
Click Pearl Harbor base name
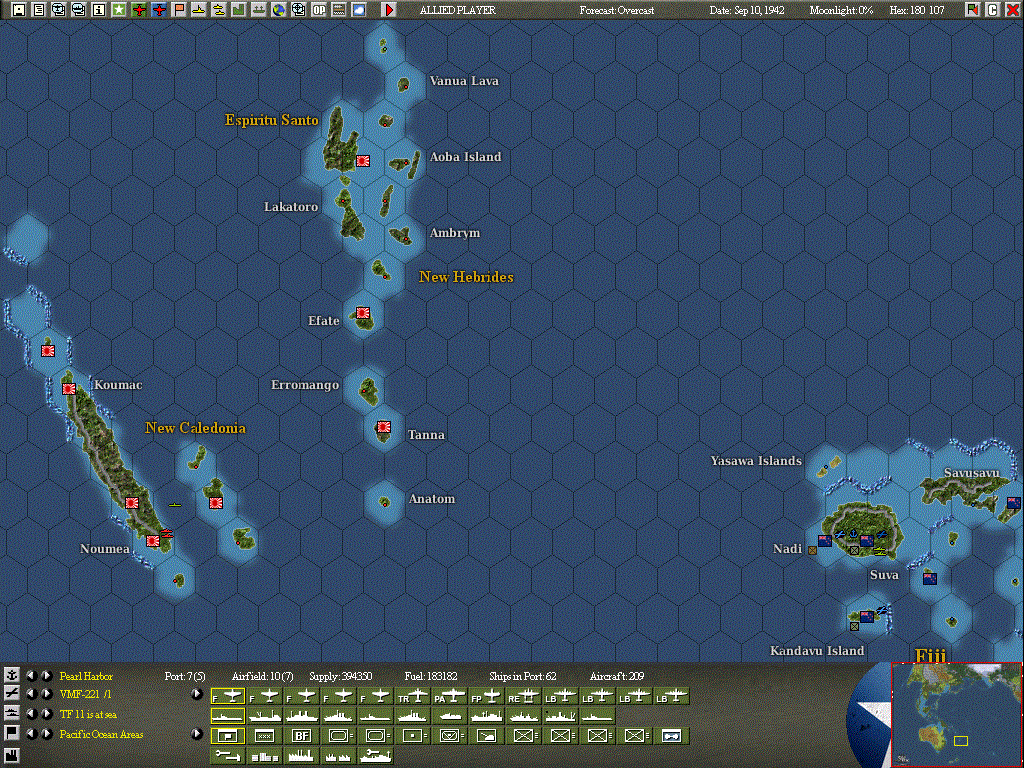click(x=86, y=676)
